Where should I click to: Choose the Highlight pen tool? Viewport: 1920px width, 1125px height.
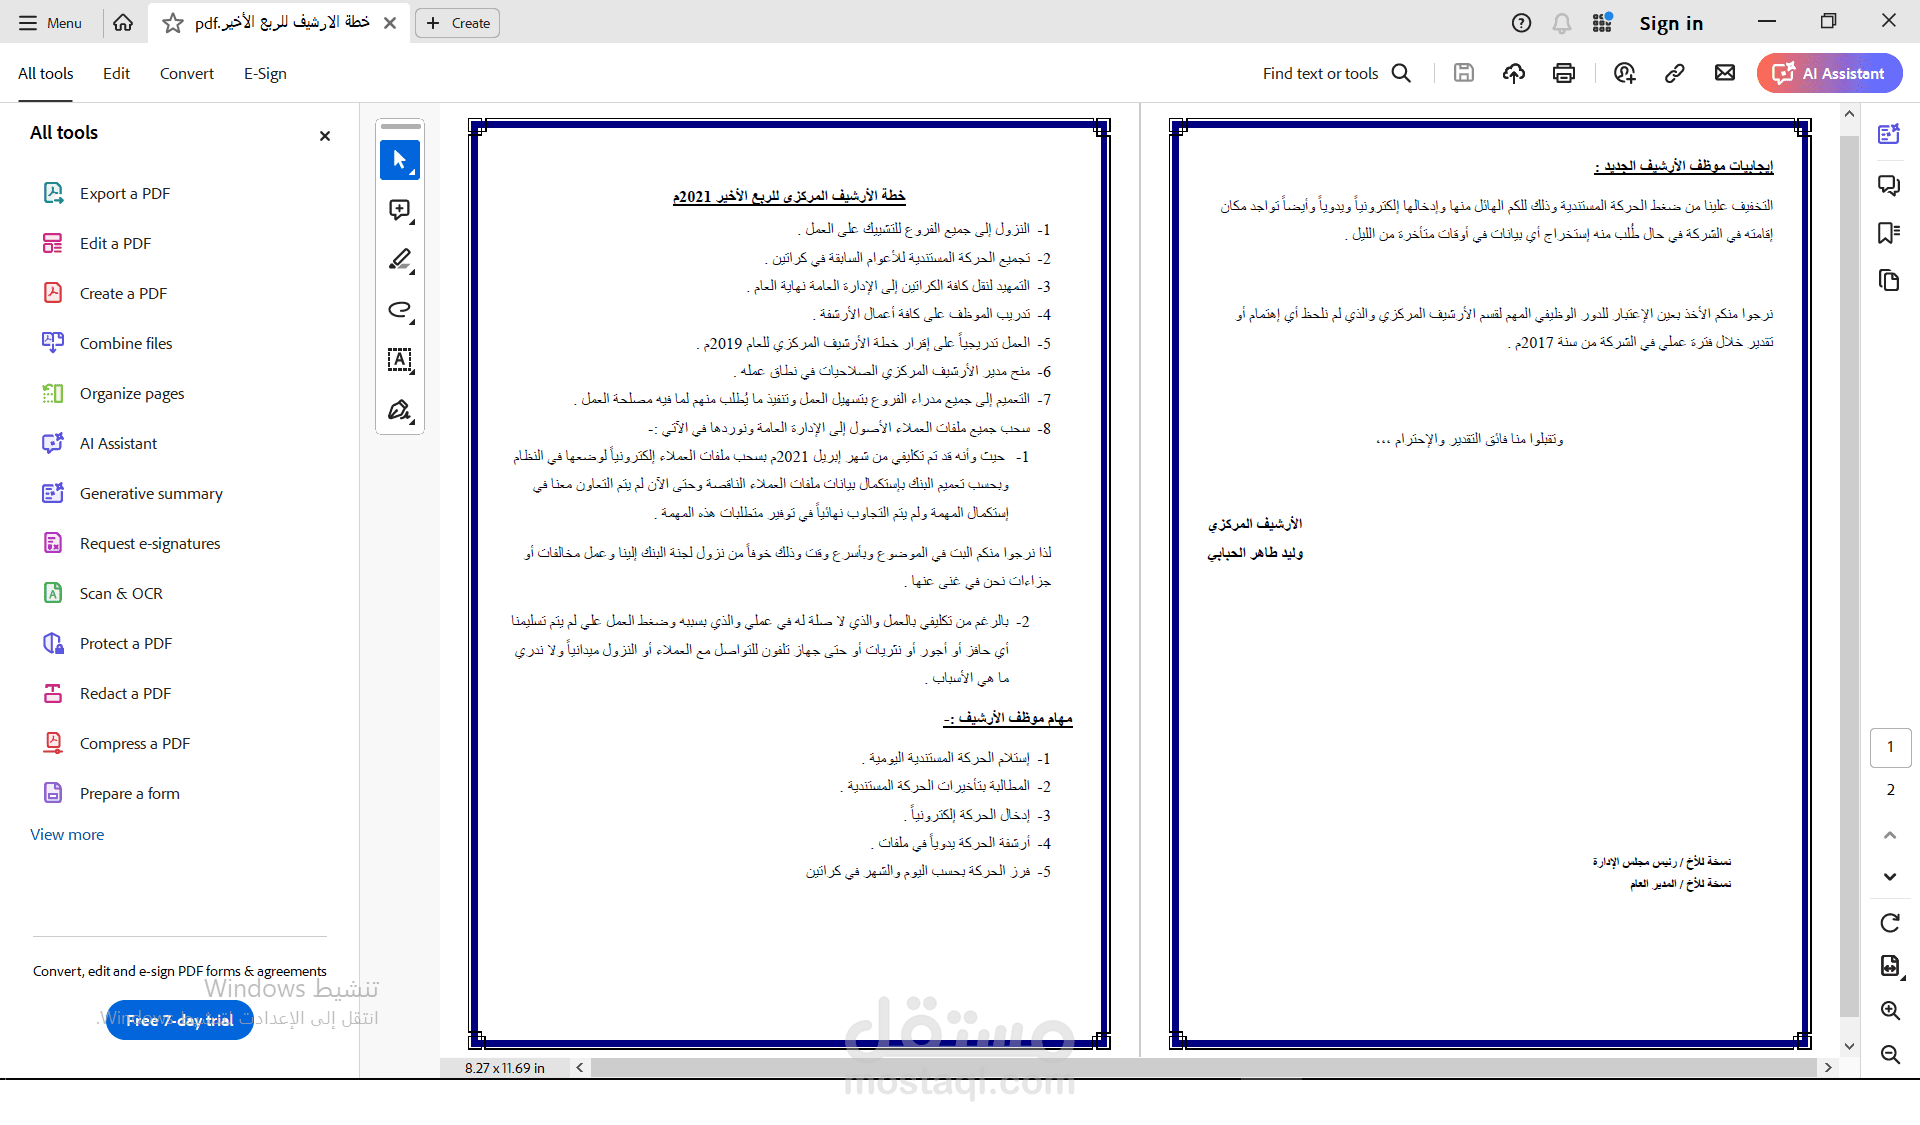pyautogui.click(x=400, y=260)
